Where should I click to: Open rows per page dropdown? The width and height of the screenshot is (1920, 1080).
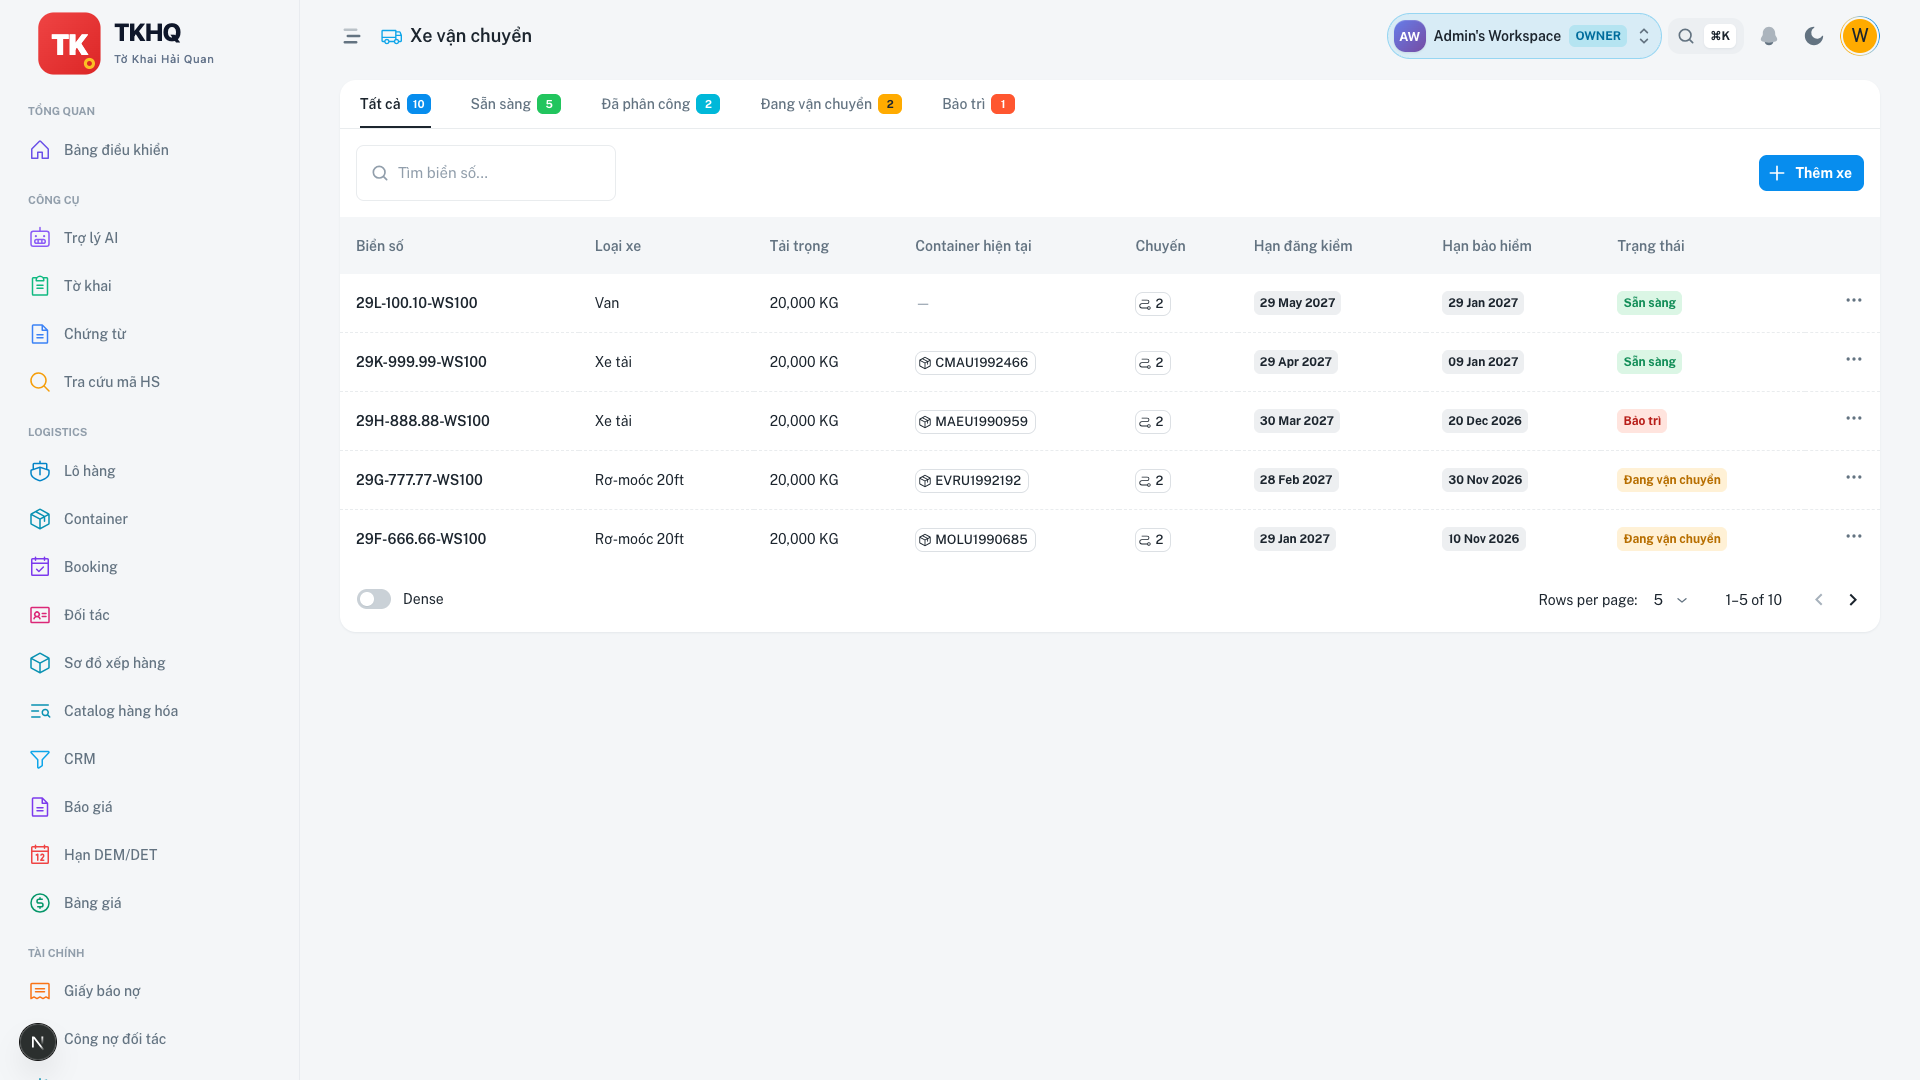coord(1670,600)
